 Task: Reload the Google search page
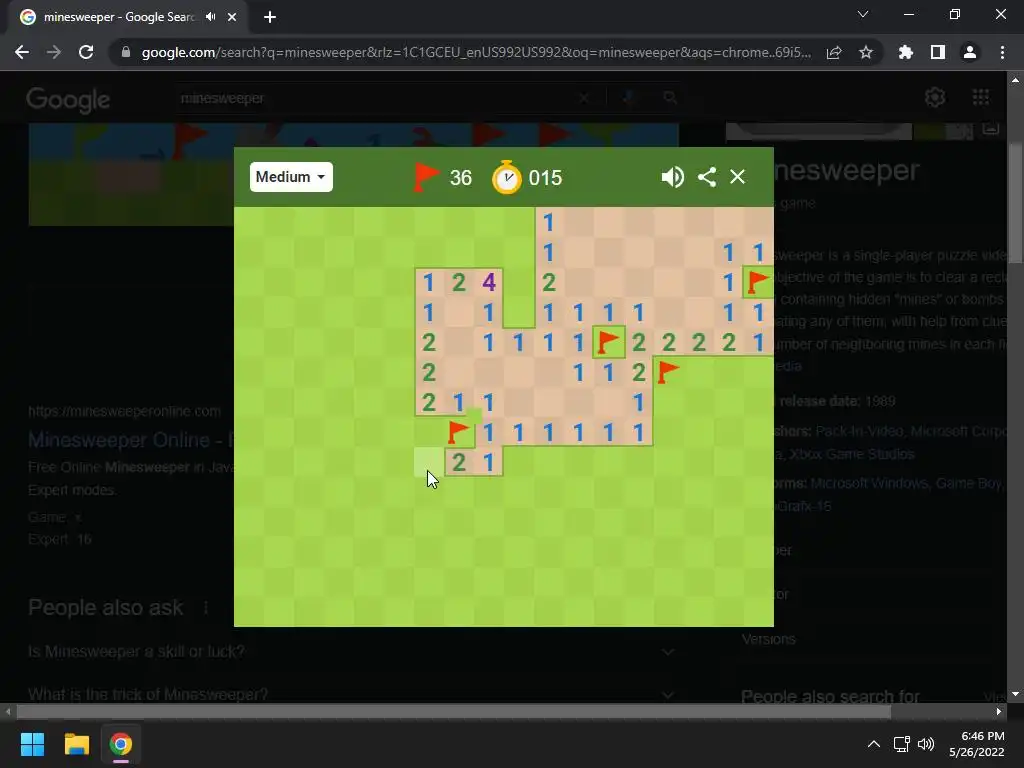click(x=86, y=52)
